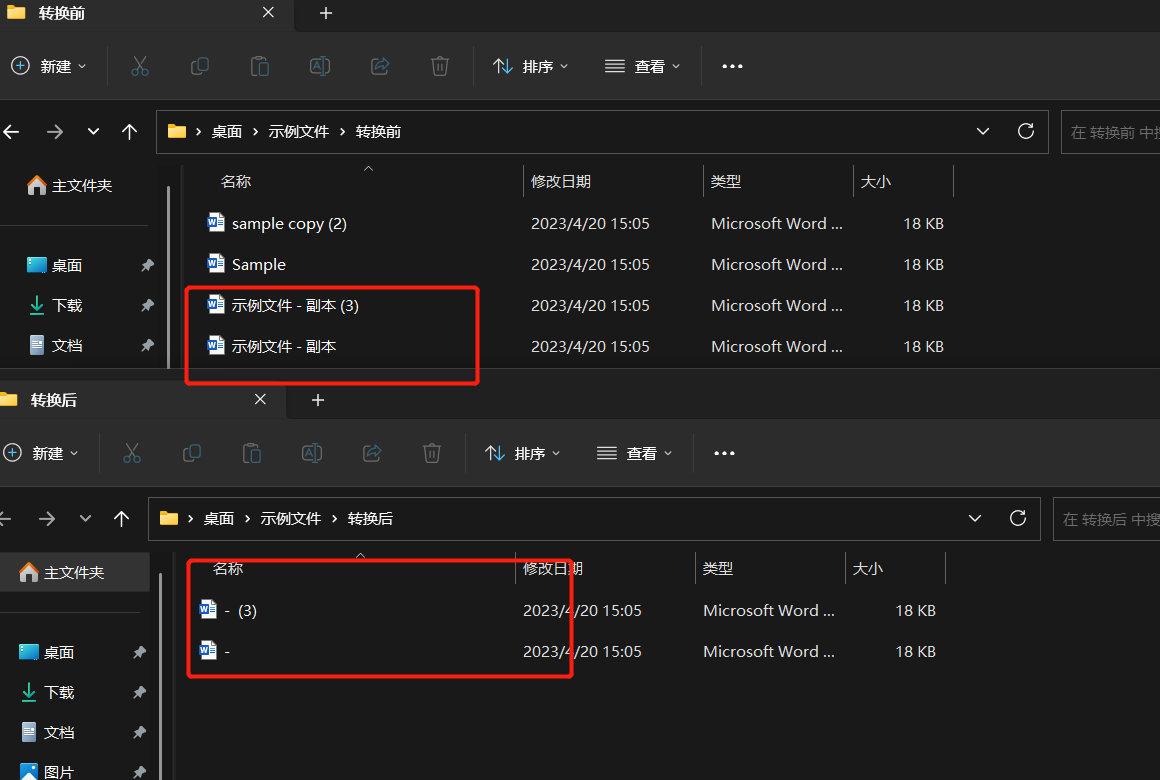Click the Copy icon in top toolbar

point(200,66)
